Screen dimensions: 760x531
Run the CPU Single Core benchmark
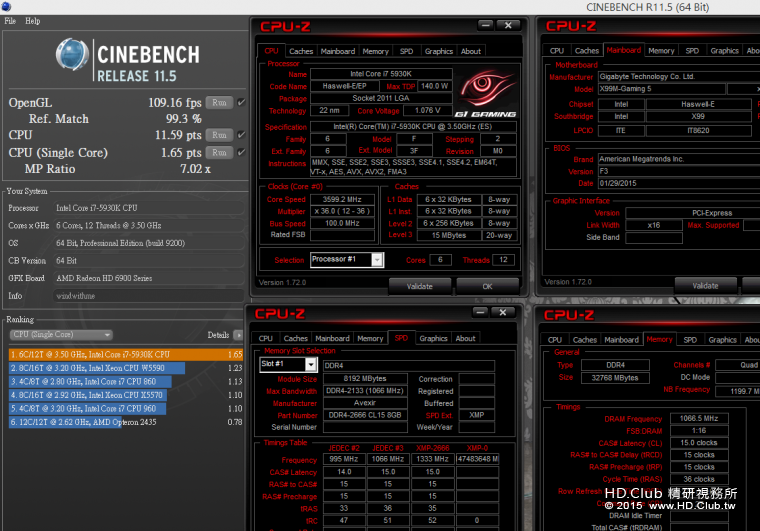(x=219, y=153)
